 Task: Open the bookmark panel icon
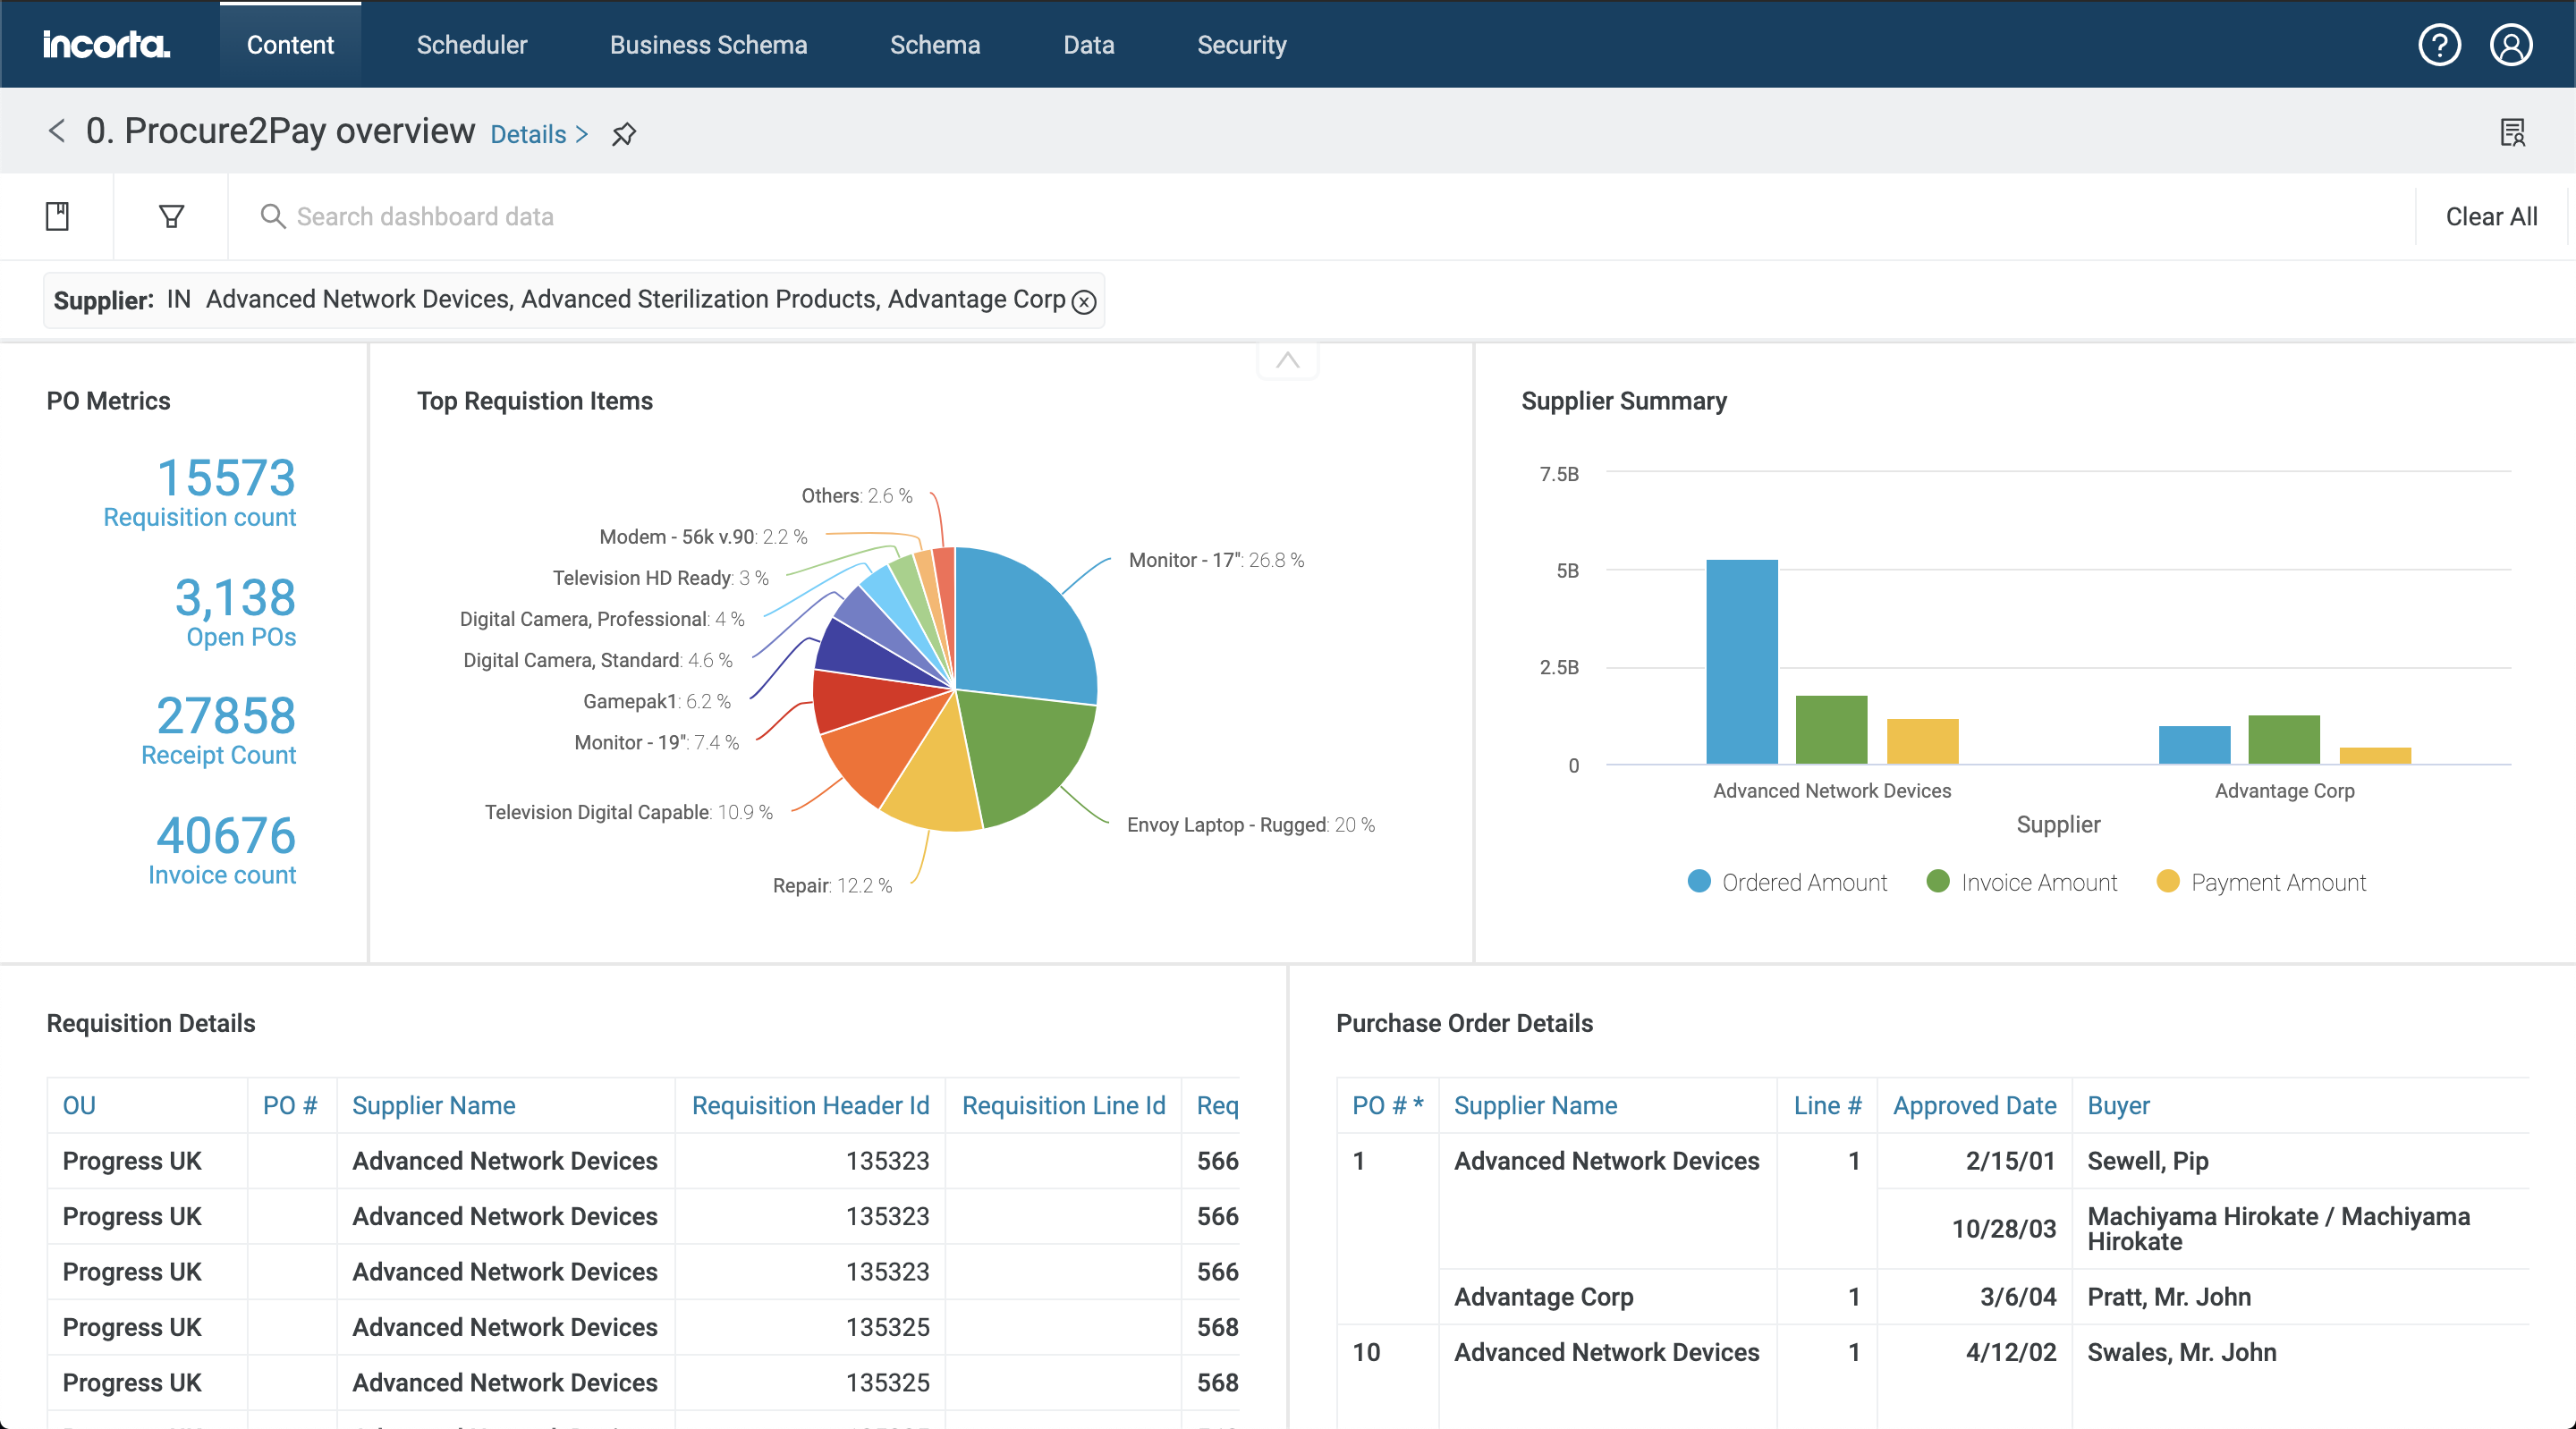coord(57,216)
